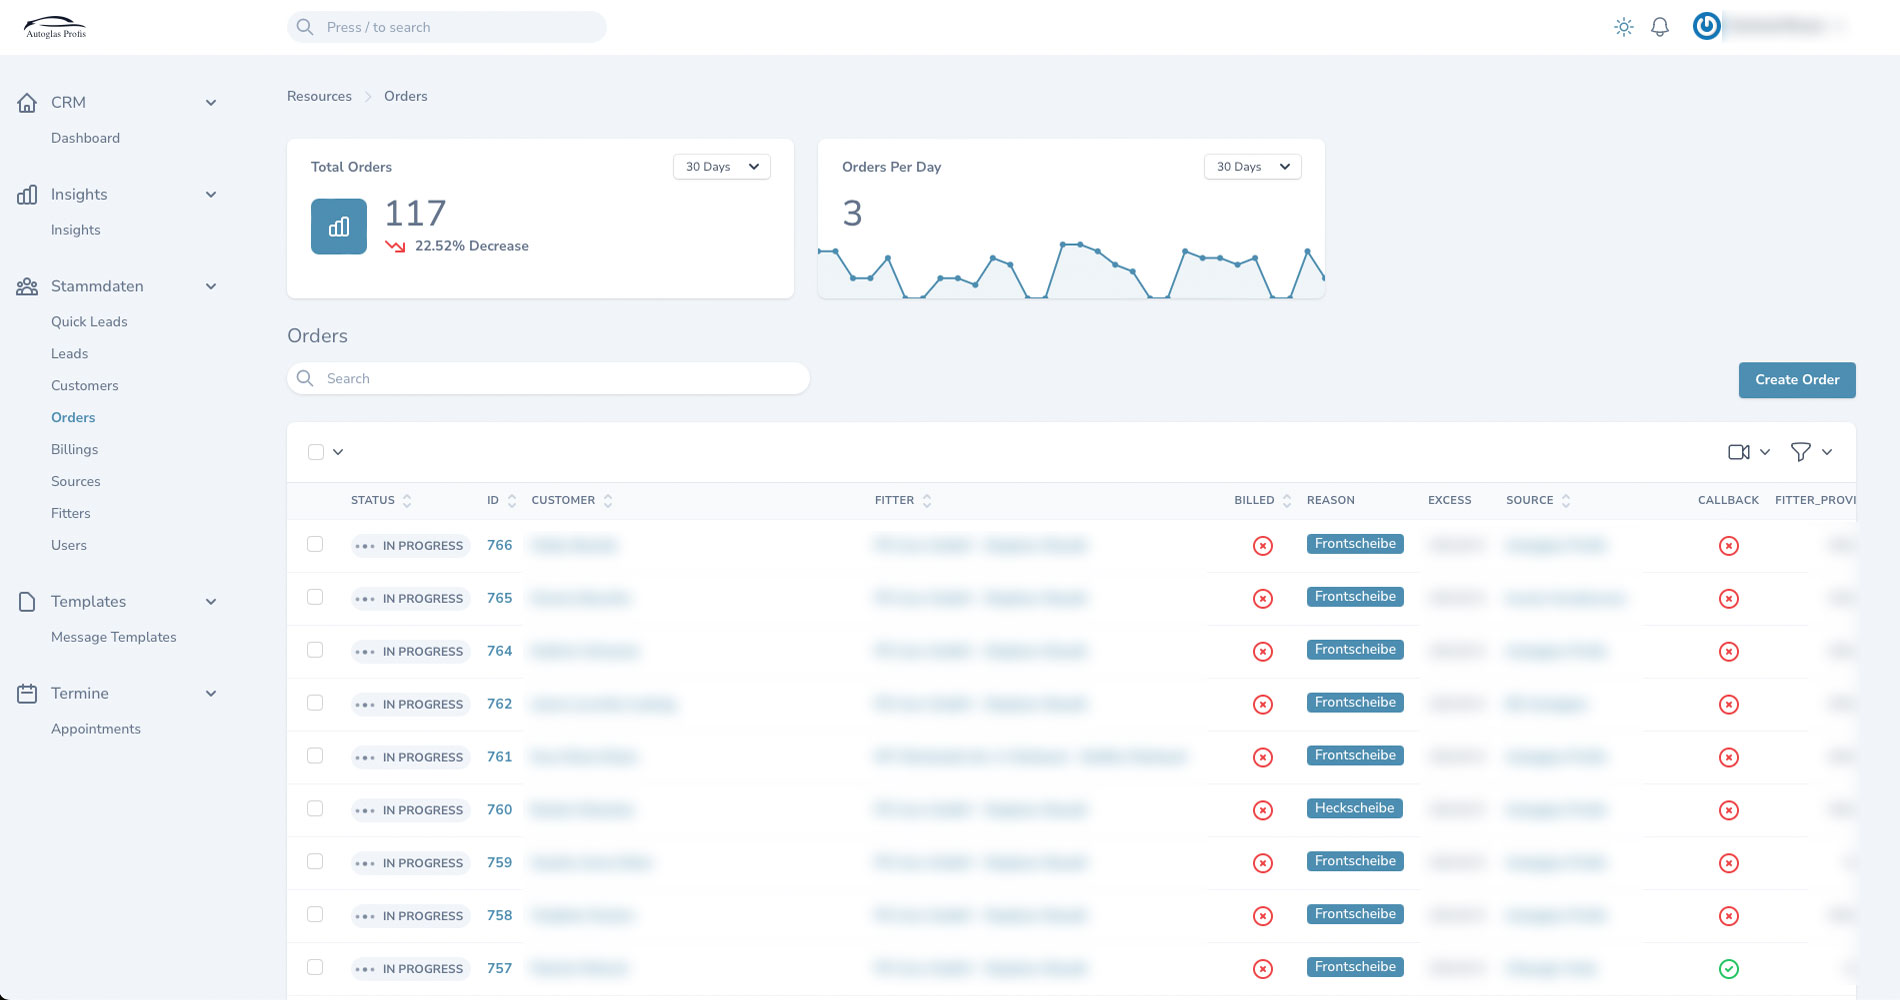1900x1000 pixels.
Task: Collapse the CRM sidebar section
Action: 211,103
